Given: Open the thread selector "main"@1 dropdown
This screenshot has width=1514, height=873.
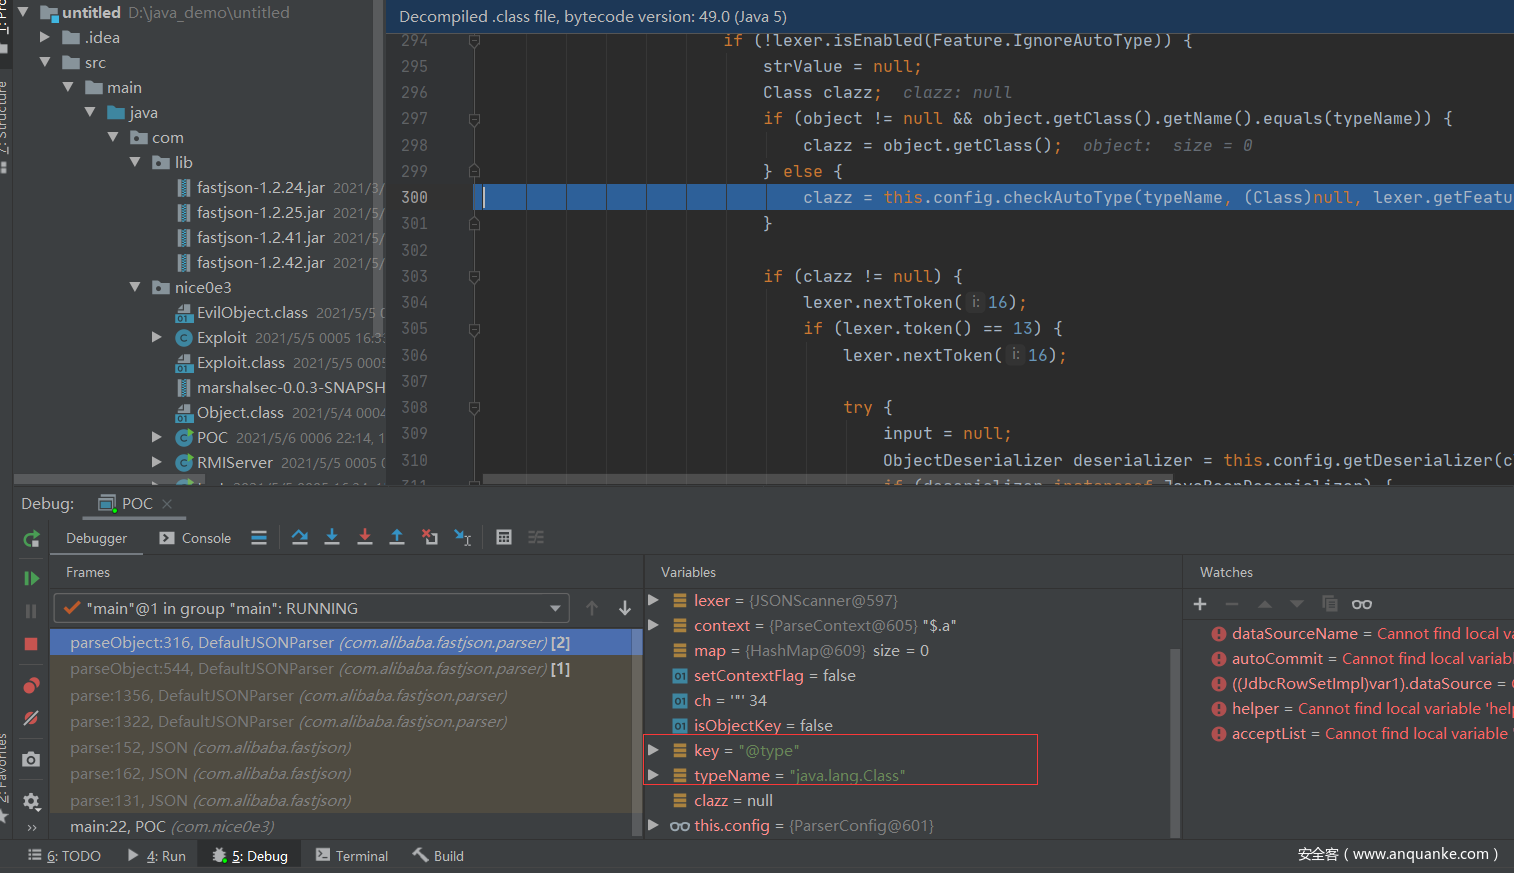Looking at the screenshot, I should 555,608.
